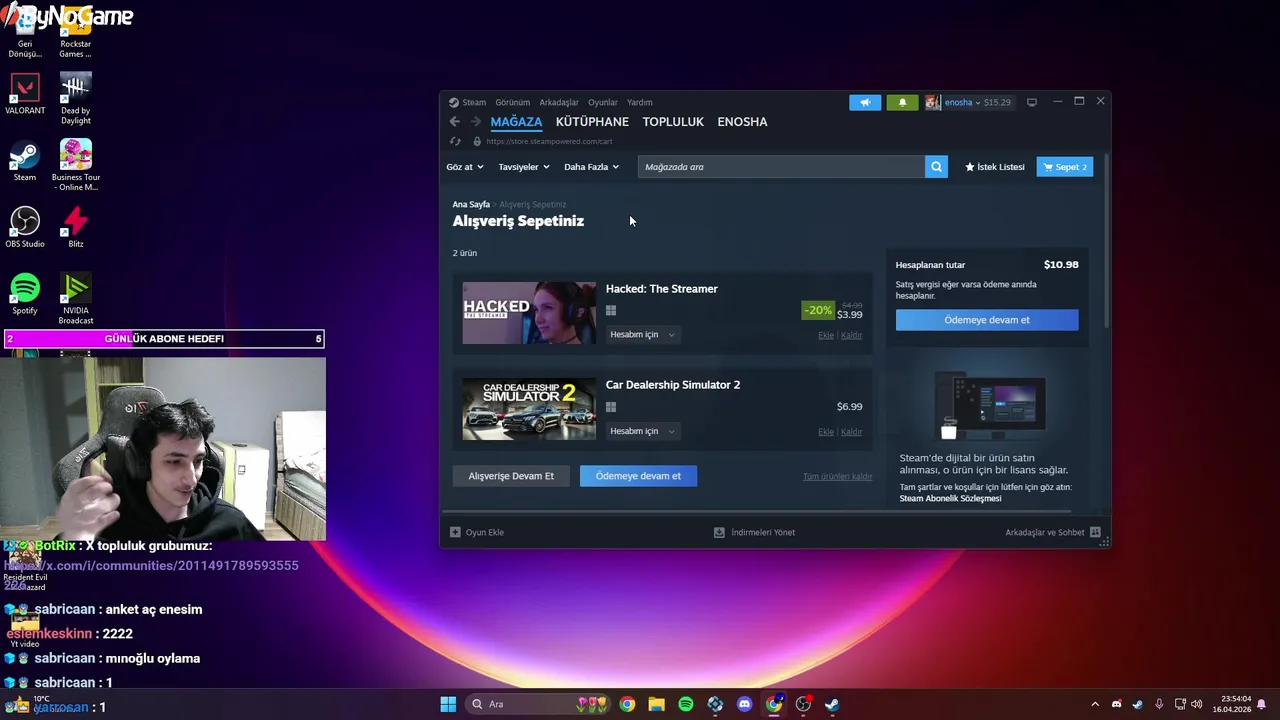The image size is (1280, 720).
Task: Select the Spotify desktop shortcut
Action: [25, 294]
